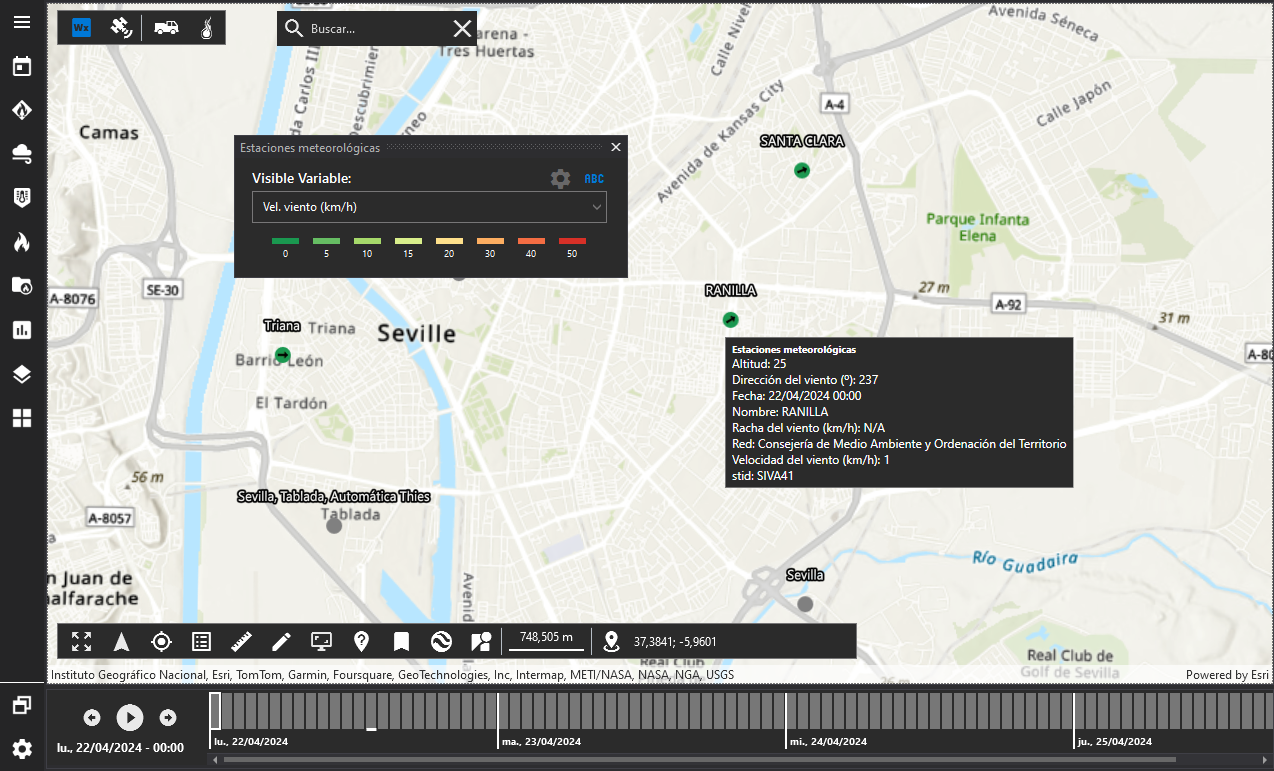The image size is (1274, 771).
Task: Click the red 50 km/h legend swatch
Action: click(x=572, y=241)
